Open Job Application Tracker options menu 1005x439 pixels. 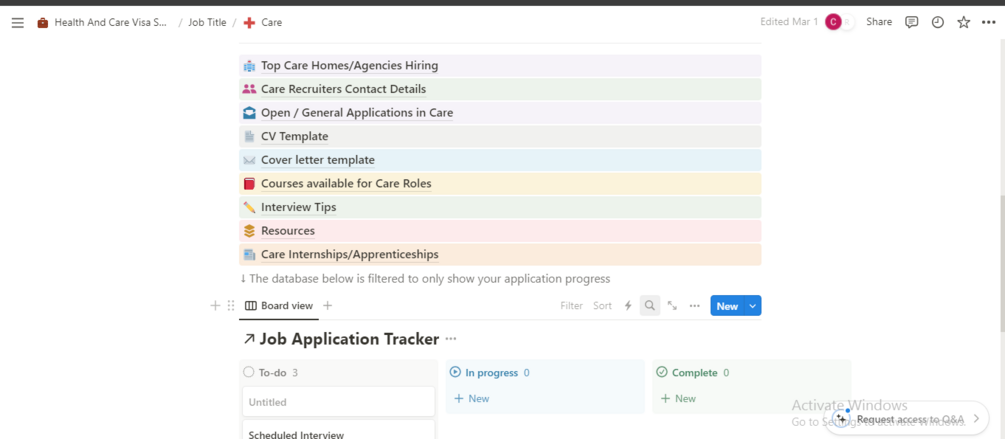pyautogui.click(x=451, y=339)
